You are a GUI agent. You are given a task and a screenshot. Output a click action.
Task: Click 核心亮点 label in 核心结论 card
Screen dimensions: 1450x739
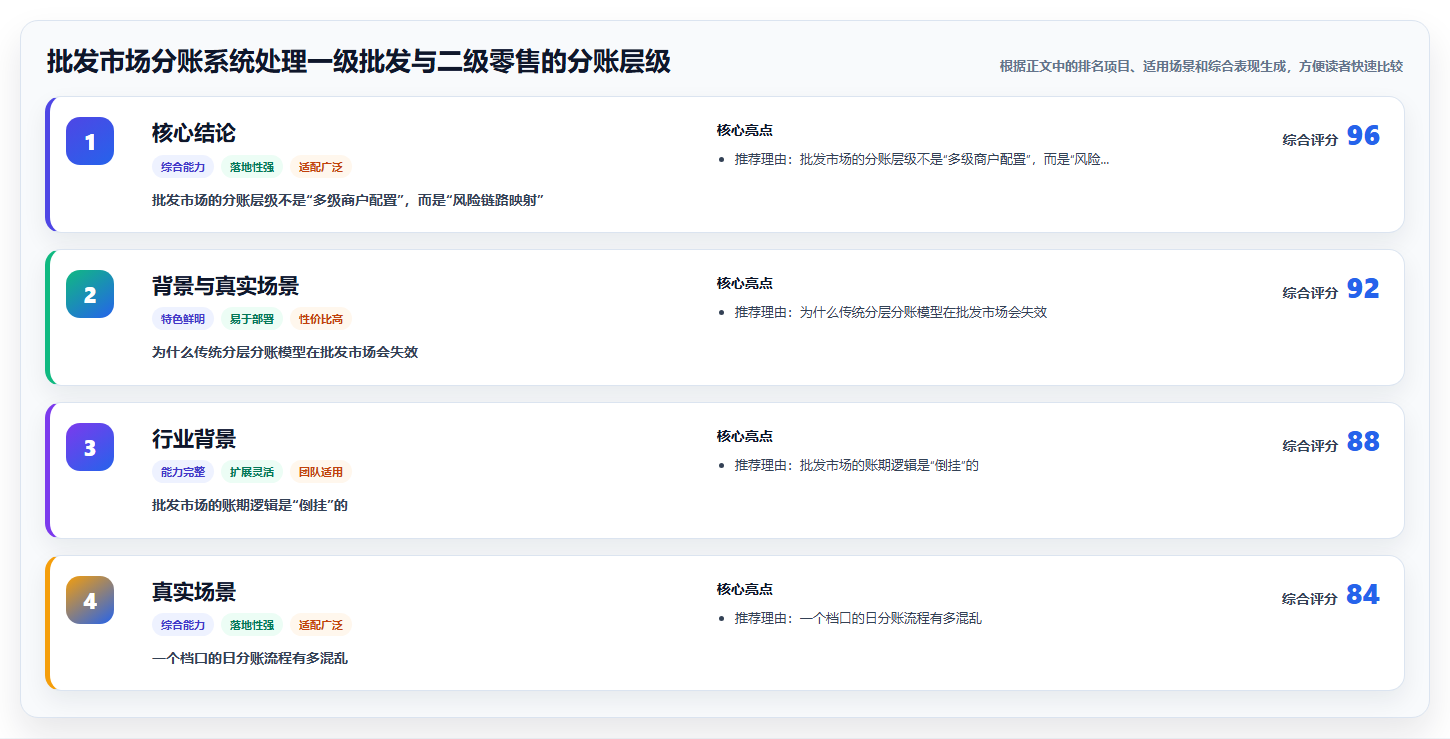[744, 130]
